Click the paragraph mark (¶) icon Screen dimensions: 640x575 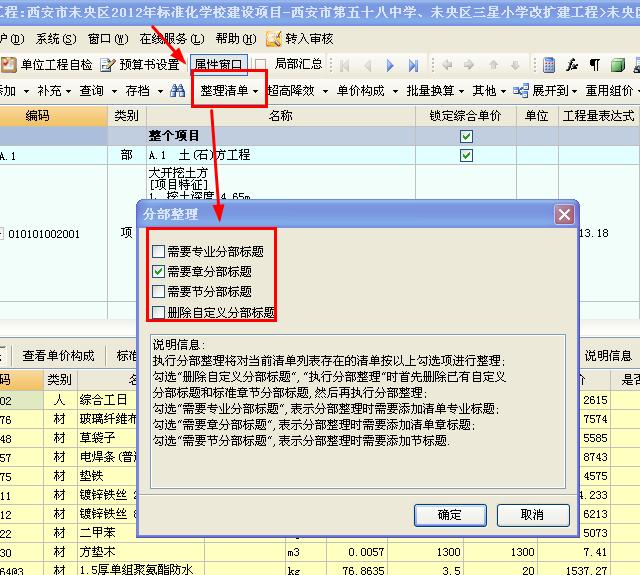point(595,65)
